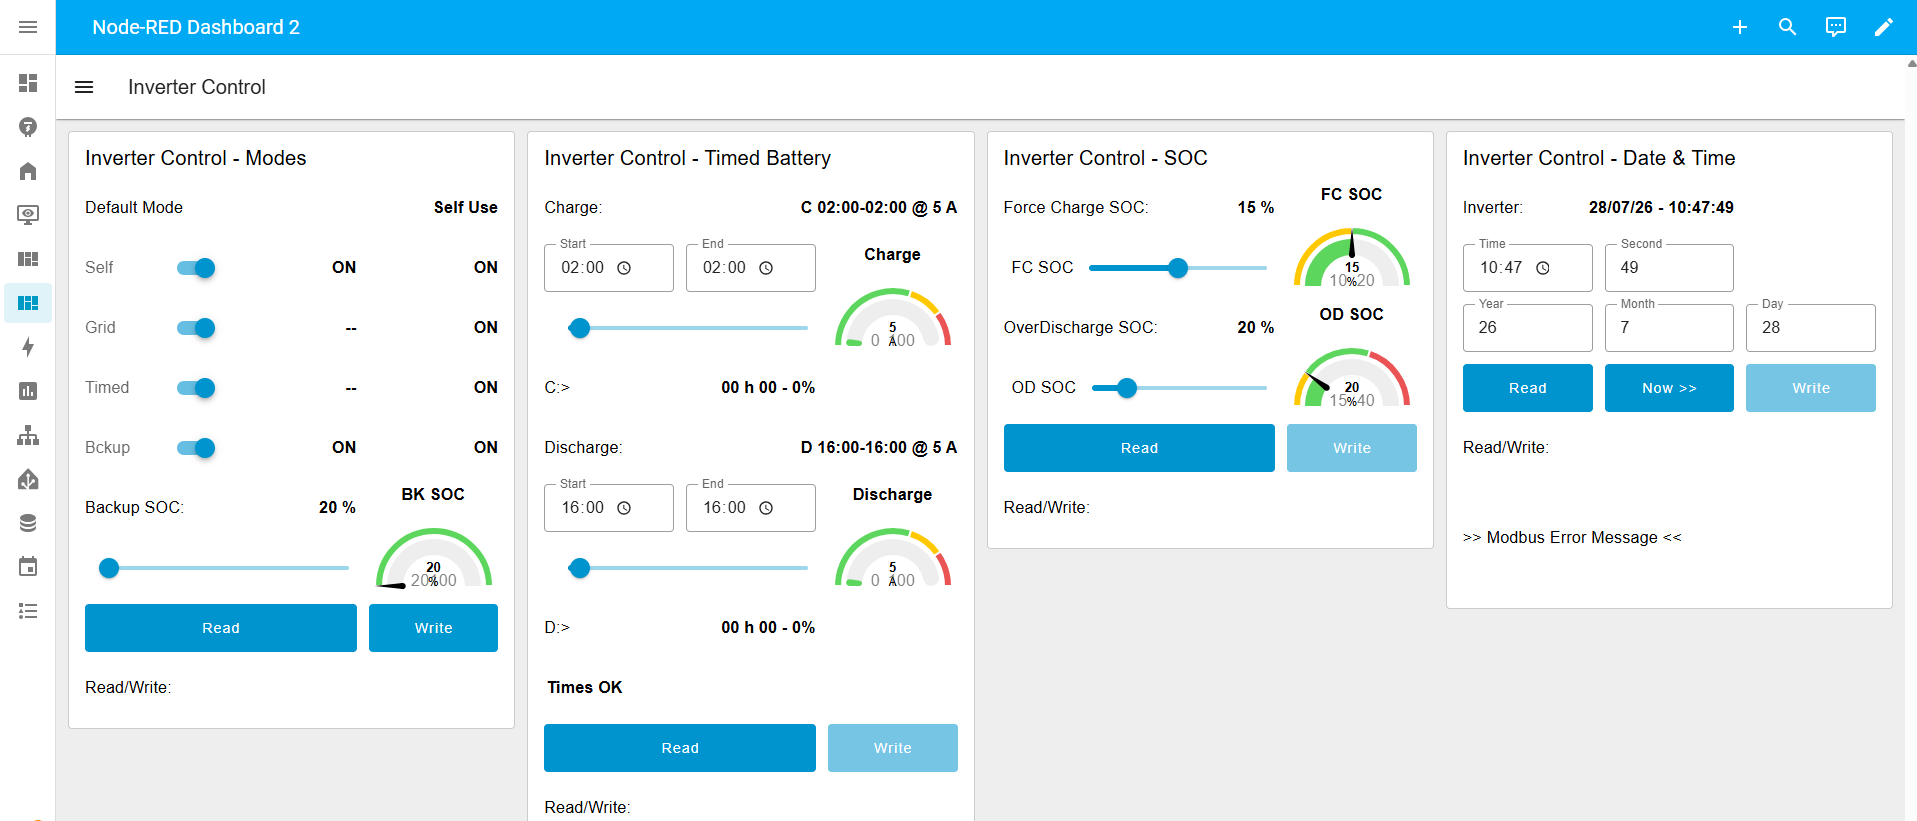Viewport: 1917px width, 821px height.
Task: Click the calendar sidebar icon
Action: click(28, 567)
